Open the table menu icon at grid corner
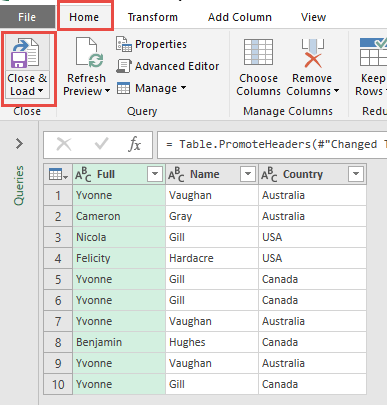The width and height of the screenshot is (387, 405). [58, 174]
